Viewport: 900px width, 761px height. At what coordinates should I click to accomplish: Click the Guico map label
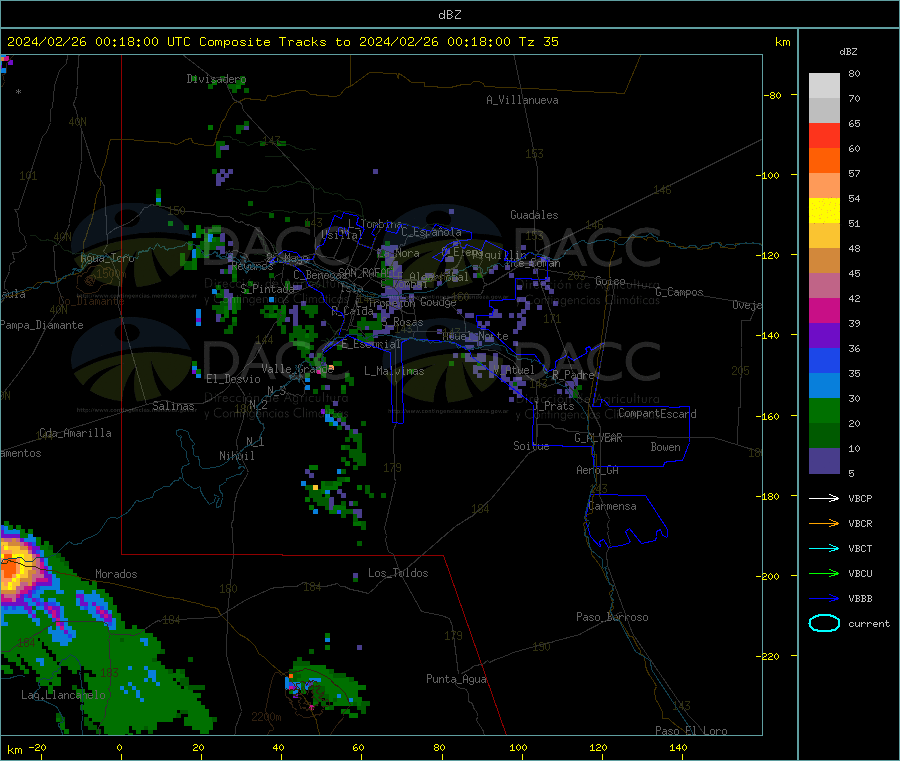tap(610, 281)
